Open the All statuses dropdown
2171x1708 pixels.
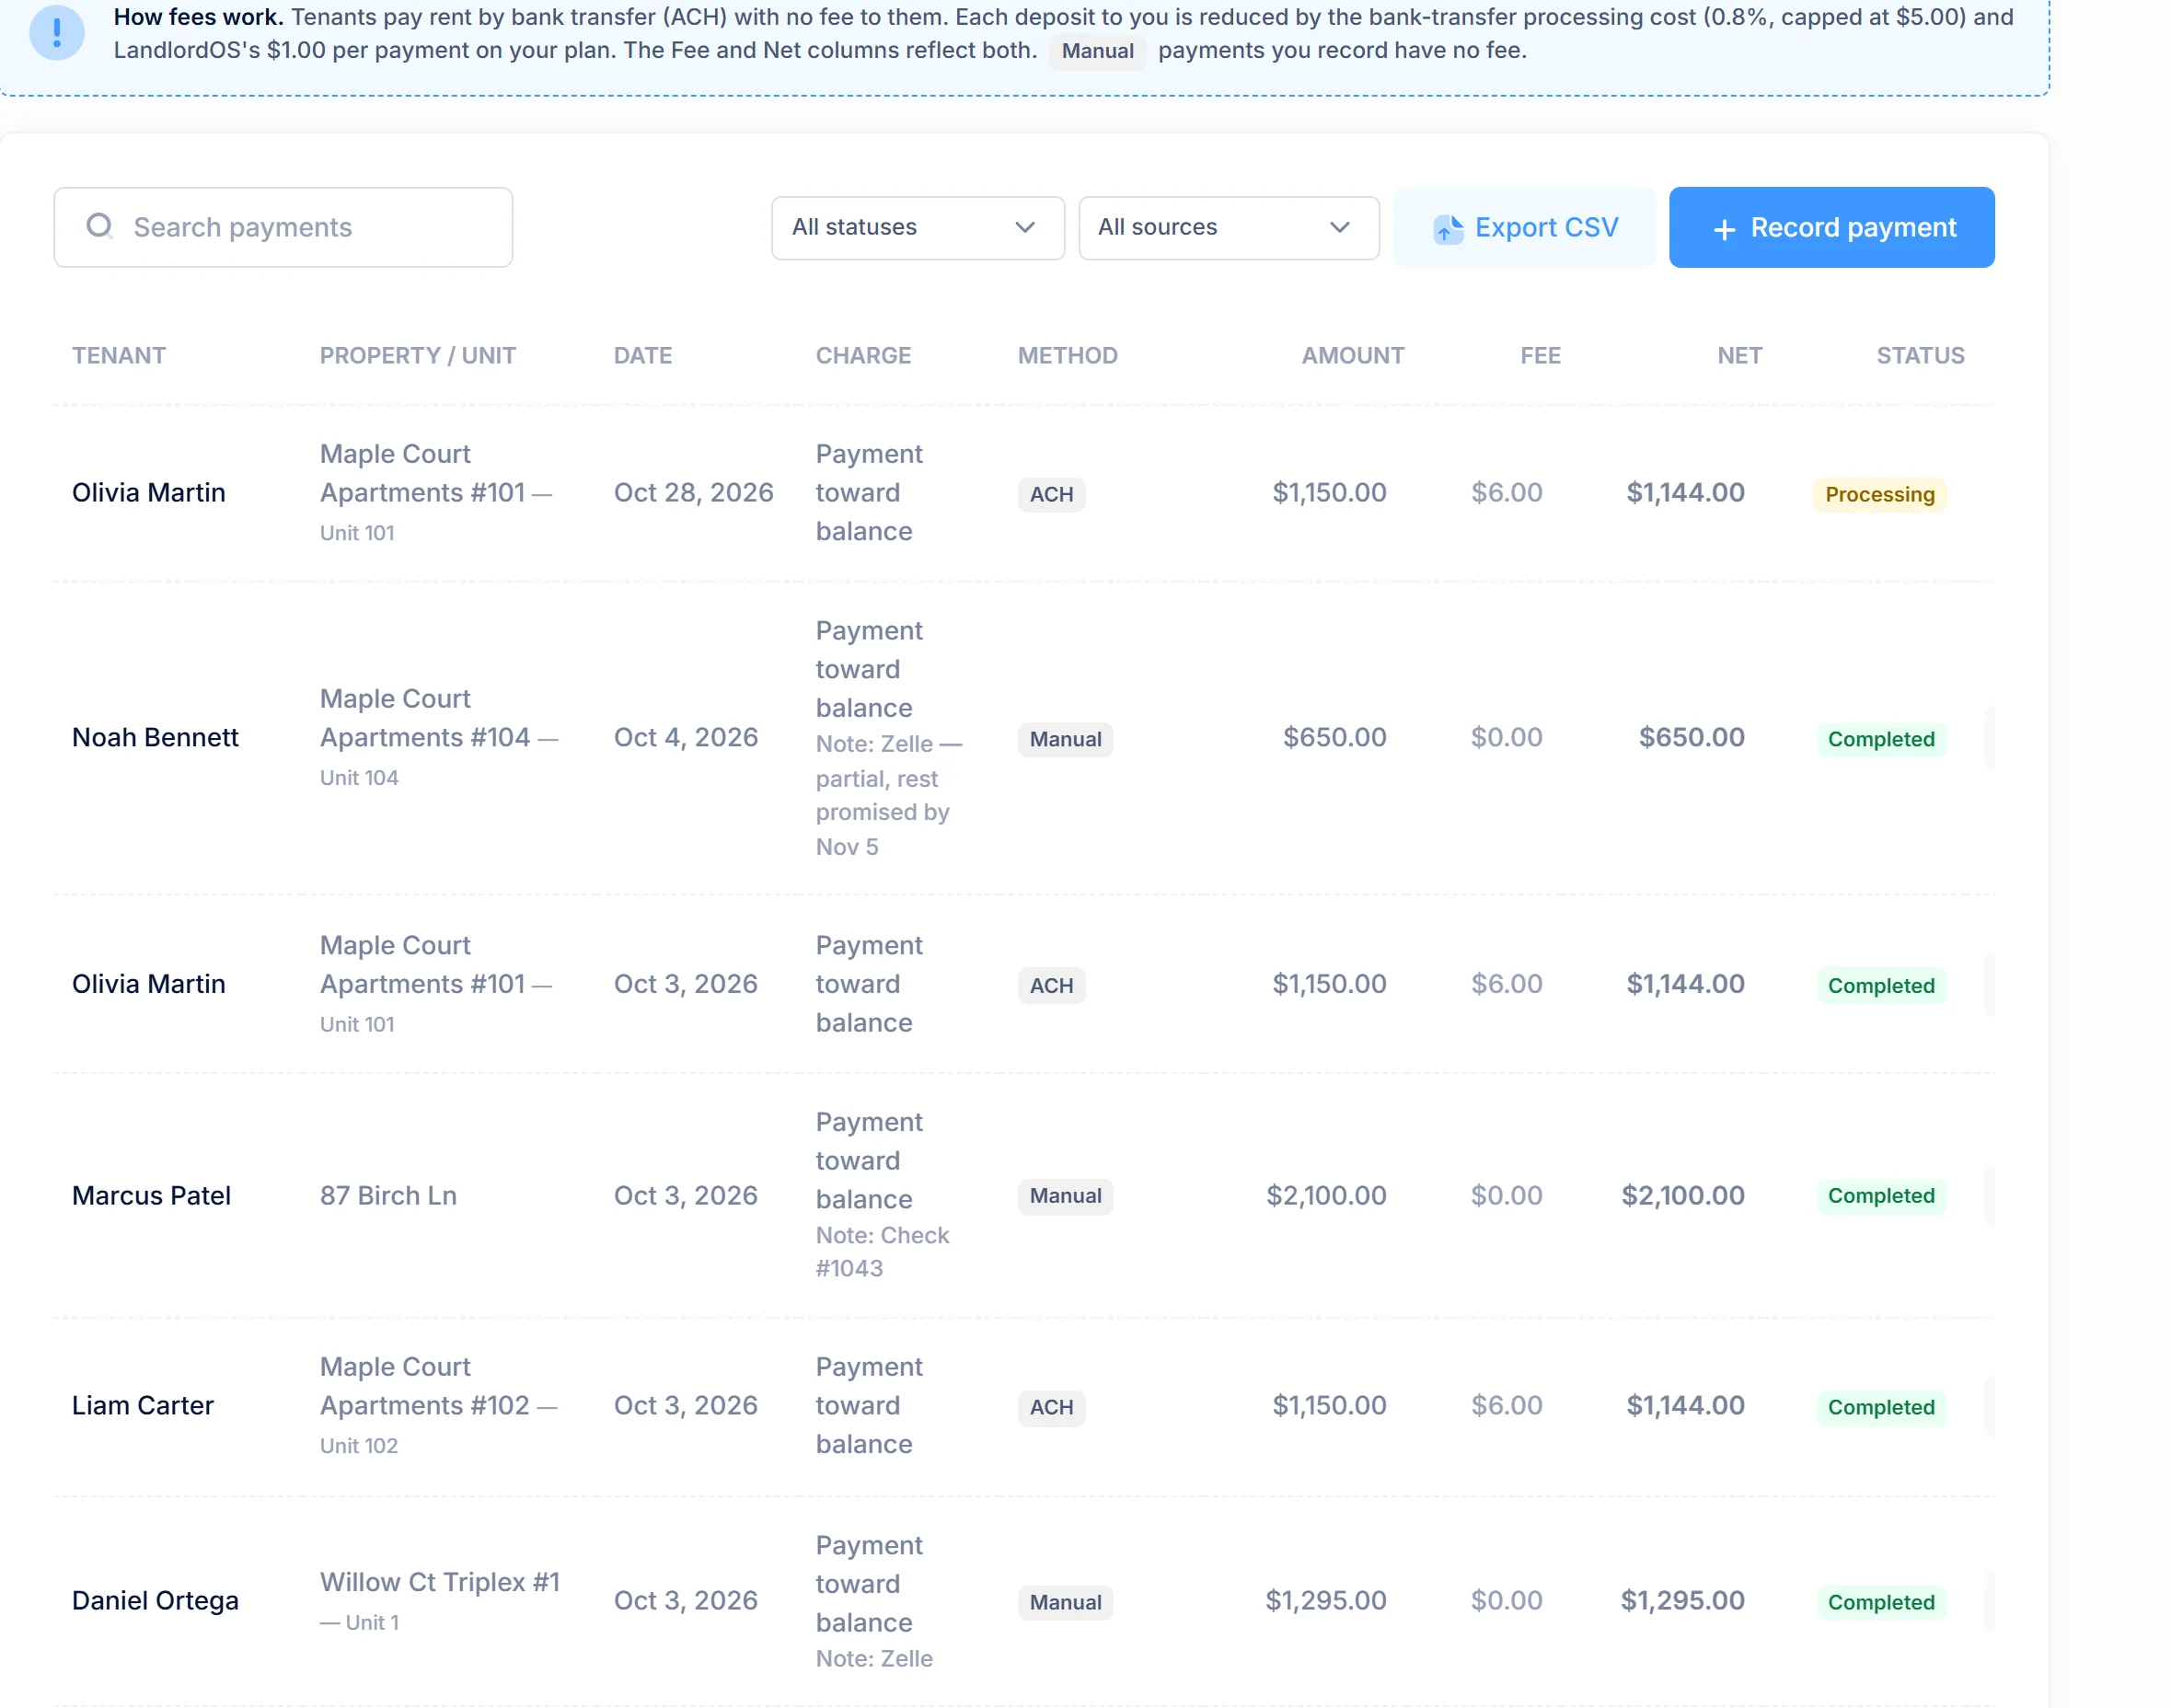pyautogui.click(x=917, y=227)
